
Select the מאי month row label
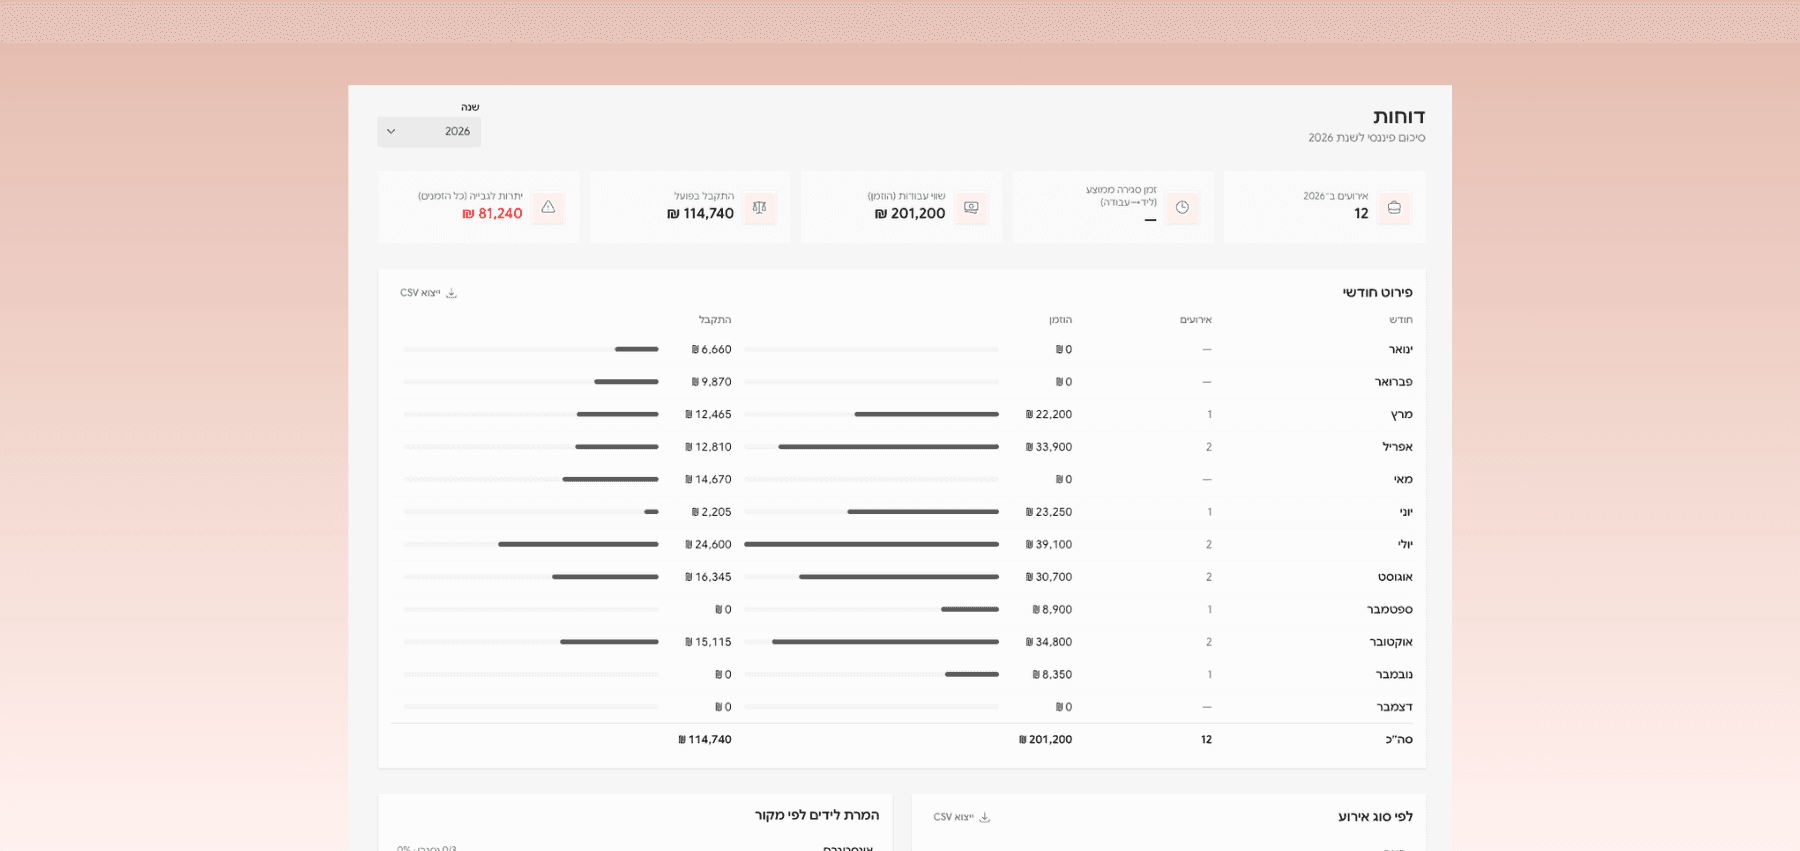pyautogui.click(x=1404, y=480)
